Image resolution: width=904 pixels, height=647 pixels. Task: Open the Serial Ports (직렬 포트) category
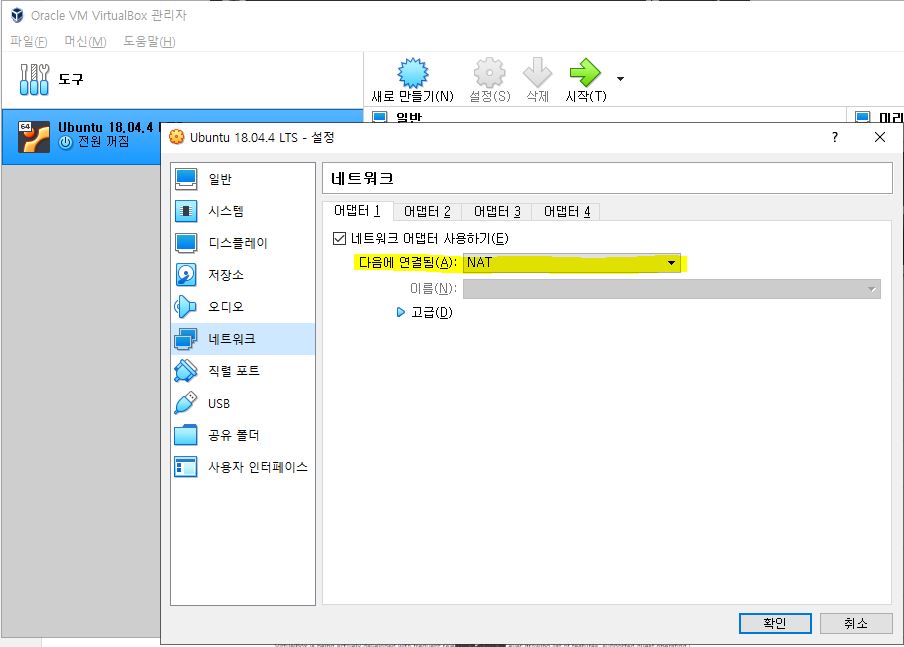(243, 371)
